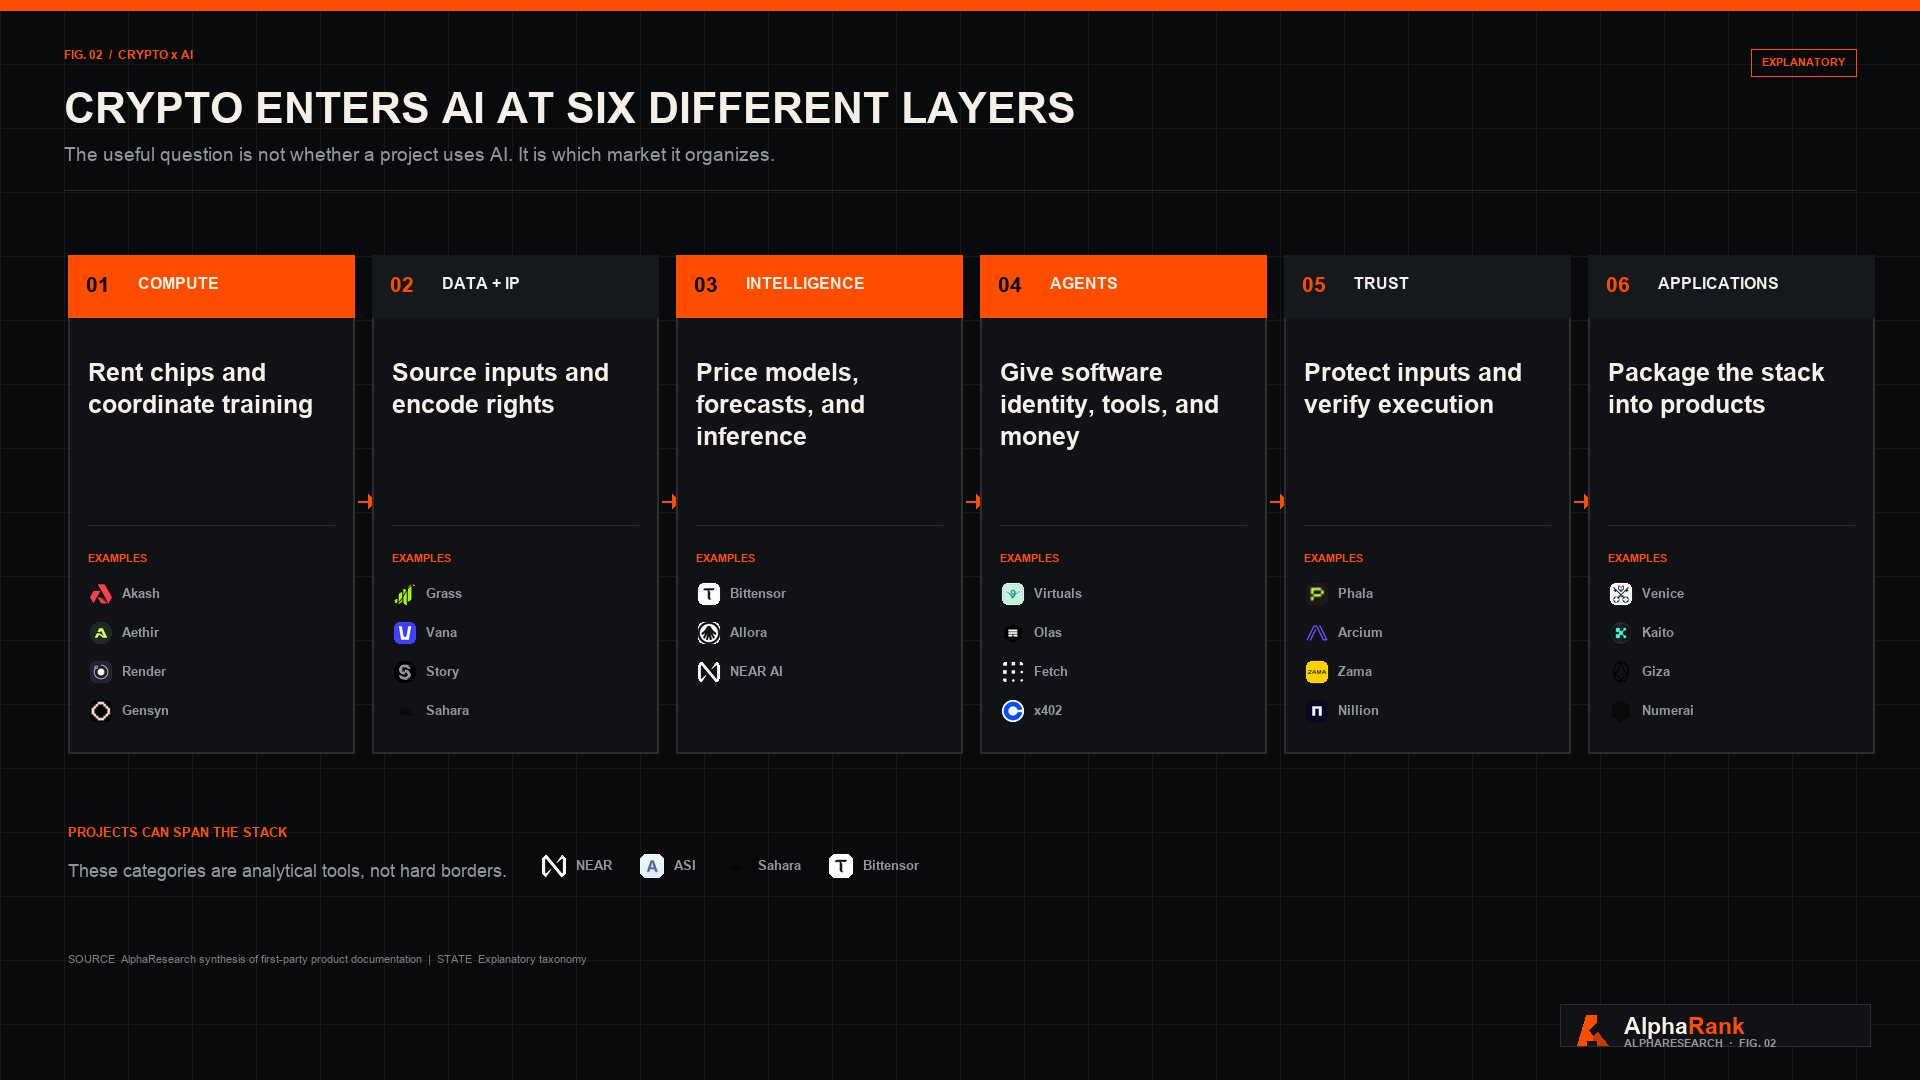Click the SOURCE AlphaResearch synthesis footnote
The image size is (1920, 1080).
(x=245, y=960)
